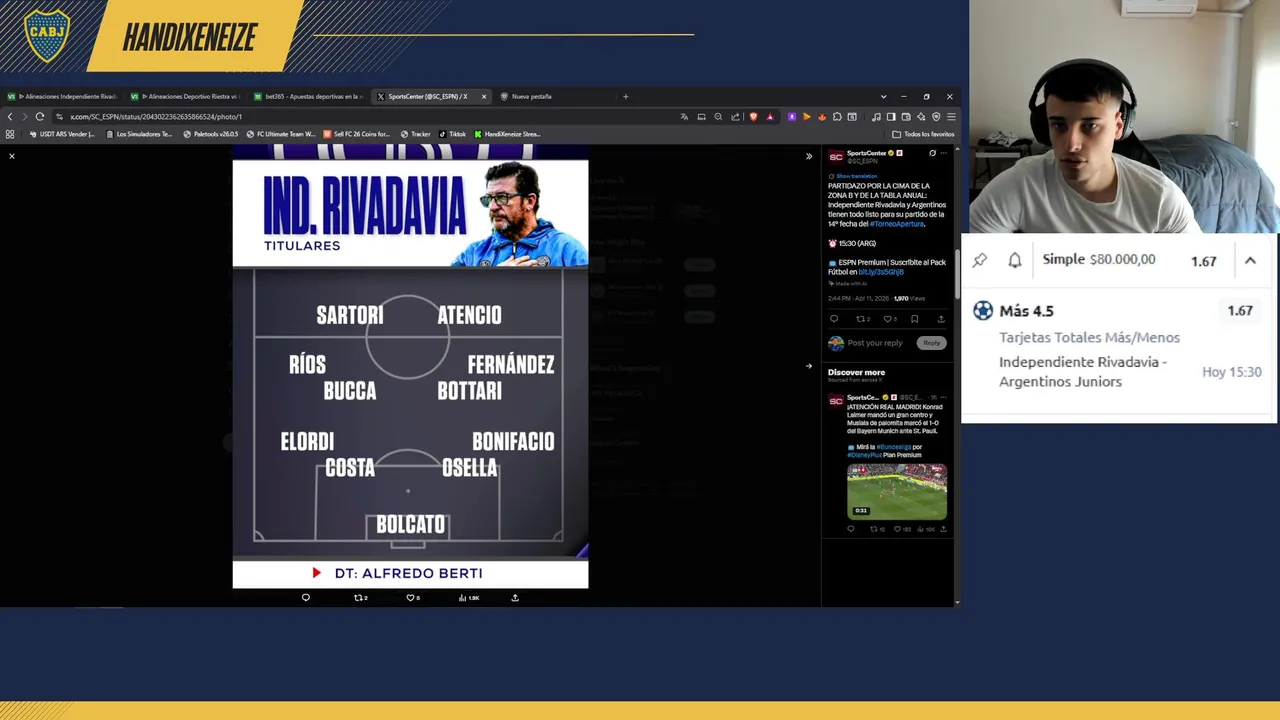
Task: Go back in browser history
Action: tap(10, 117)
